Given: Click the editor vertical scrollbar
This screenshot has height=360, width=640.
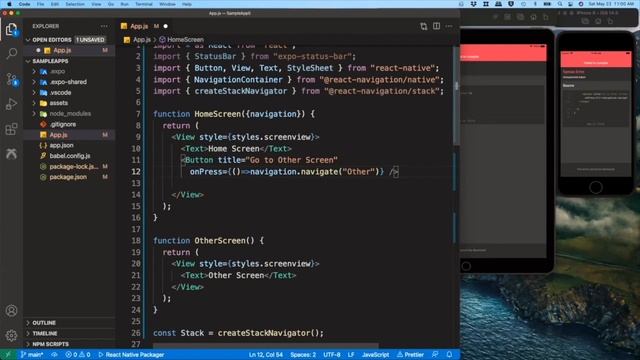Looking at the screenshot, I should [456, 95].
